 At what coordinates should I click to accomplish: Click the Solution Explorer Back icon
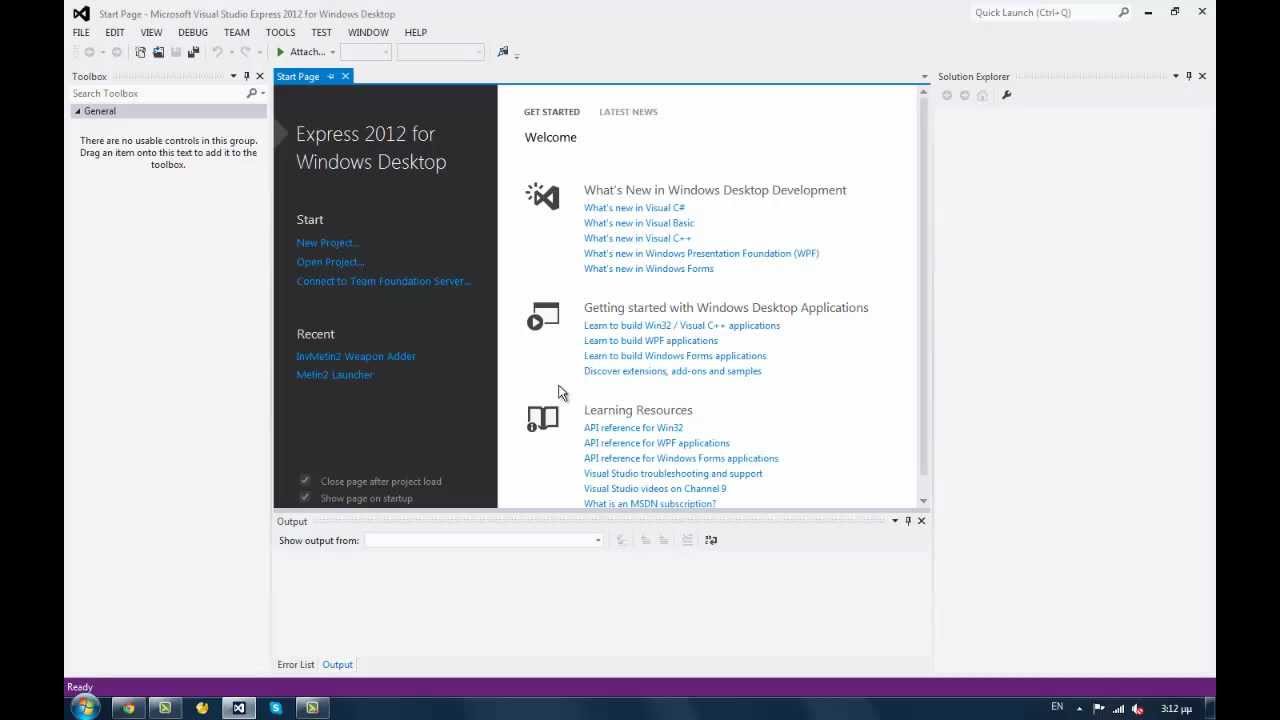tap(947, 95)
